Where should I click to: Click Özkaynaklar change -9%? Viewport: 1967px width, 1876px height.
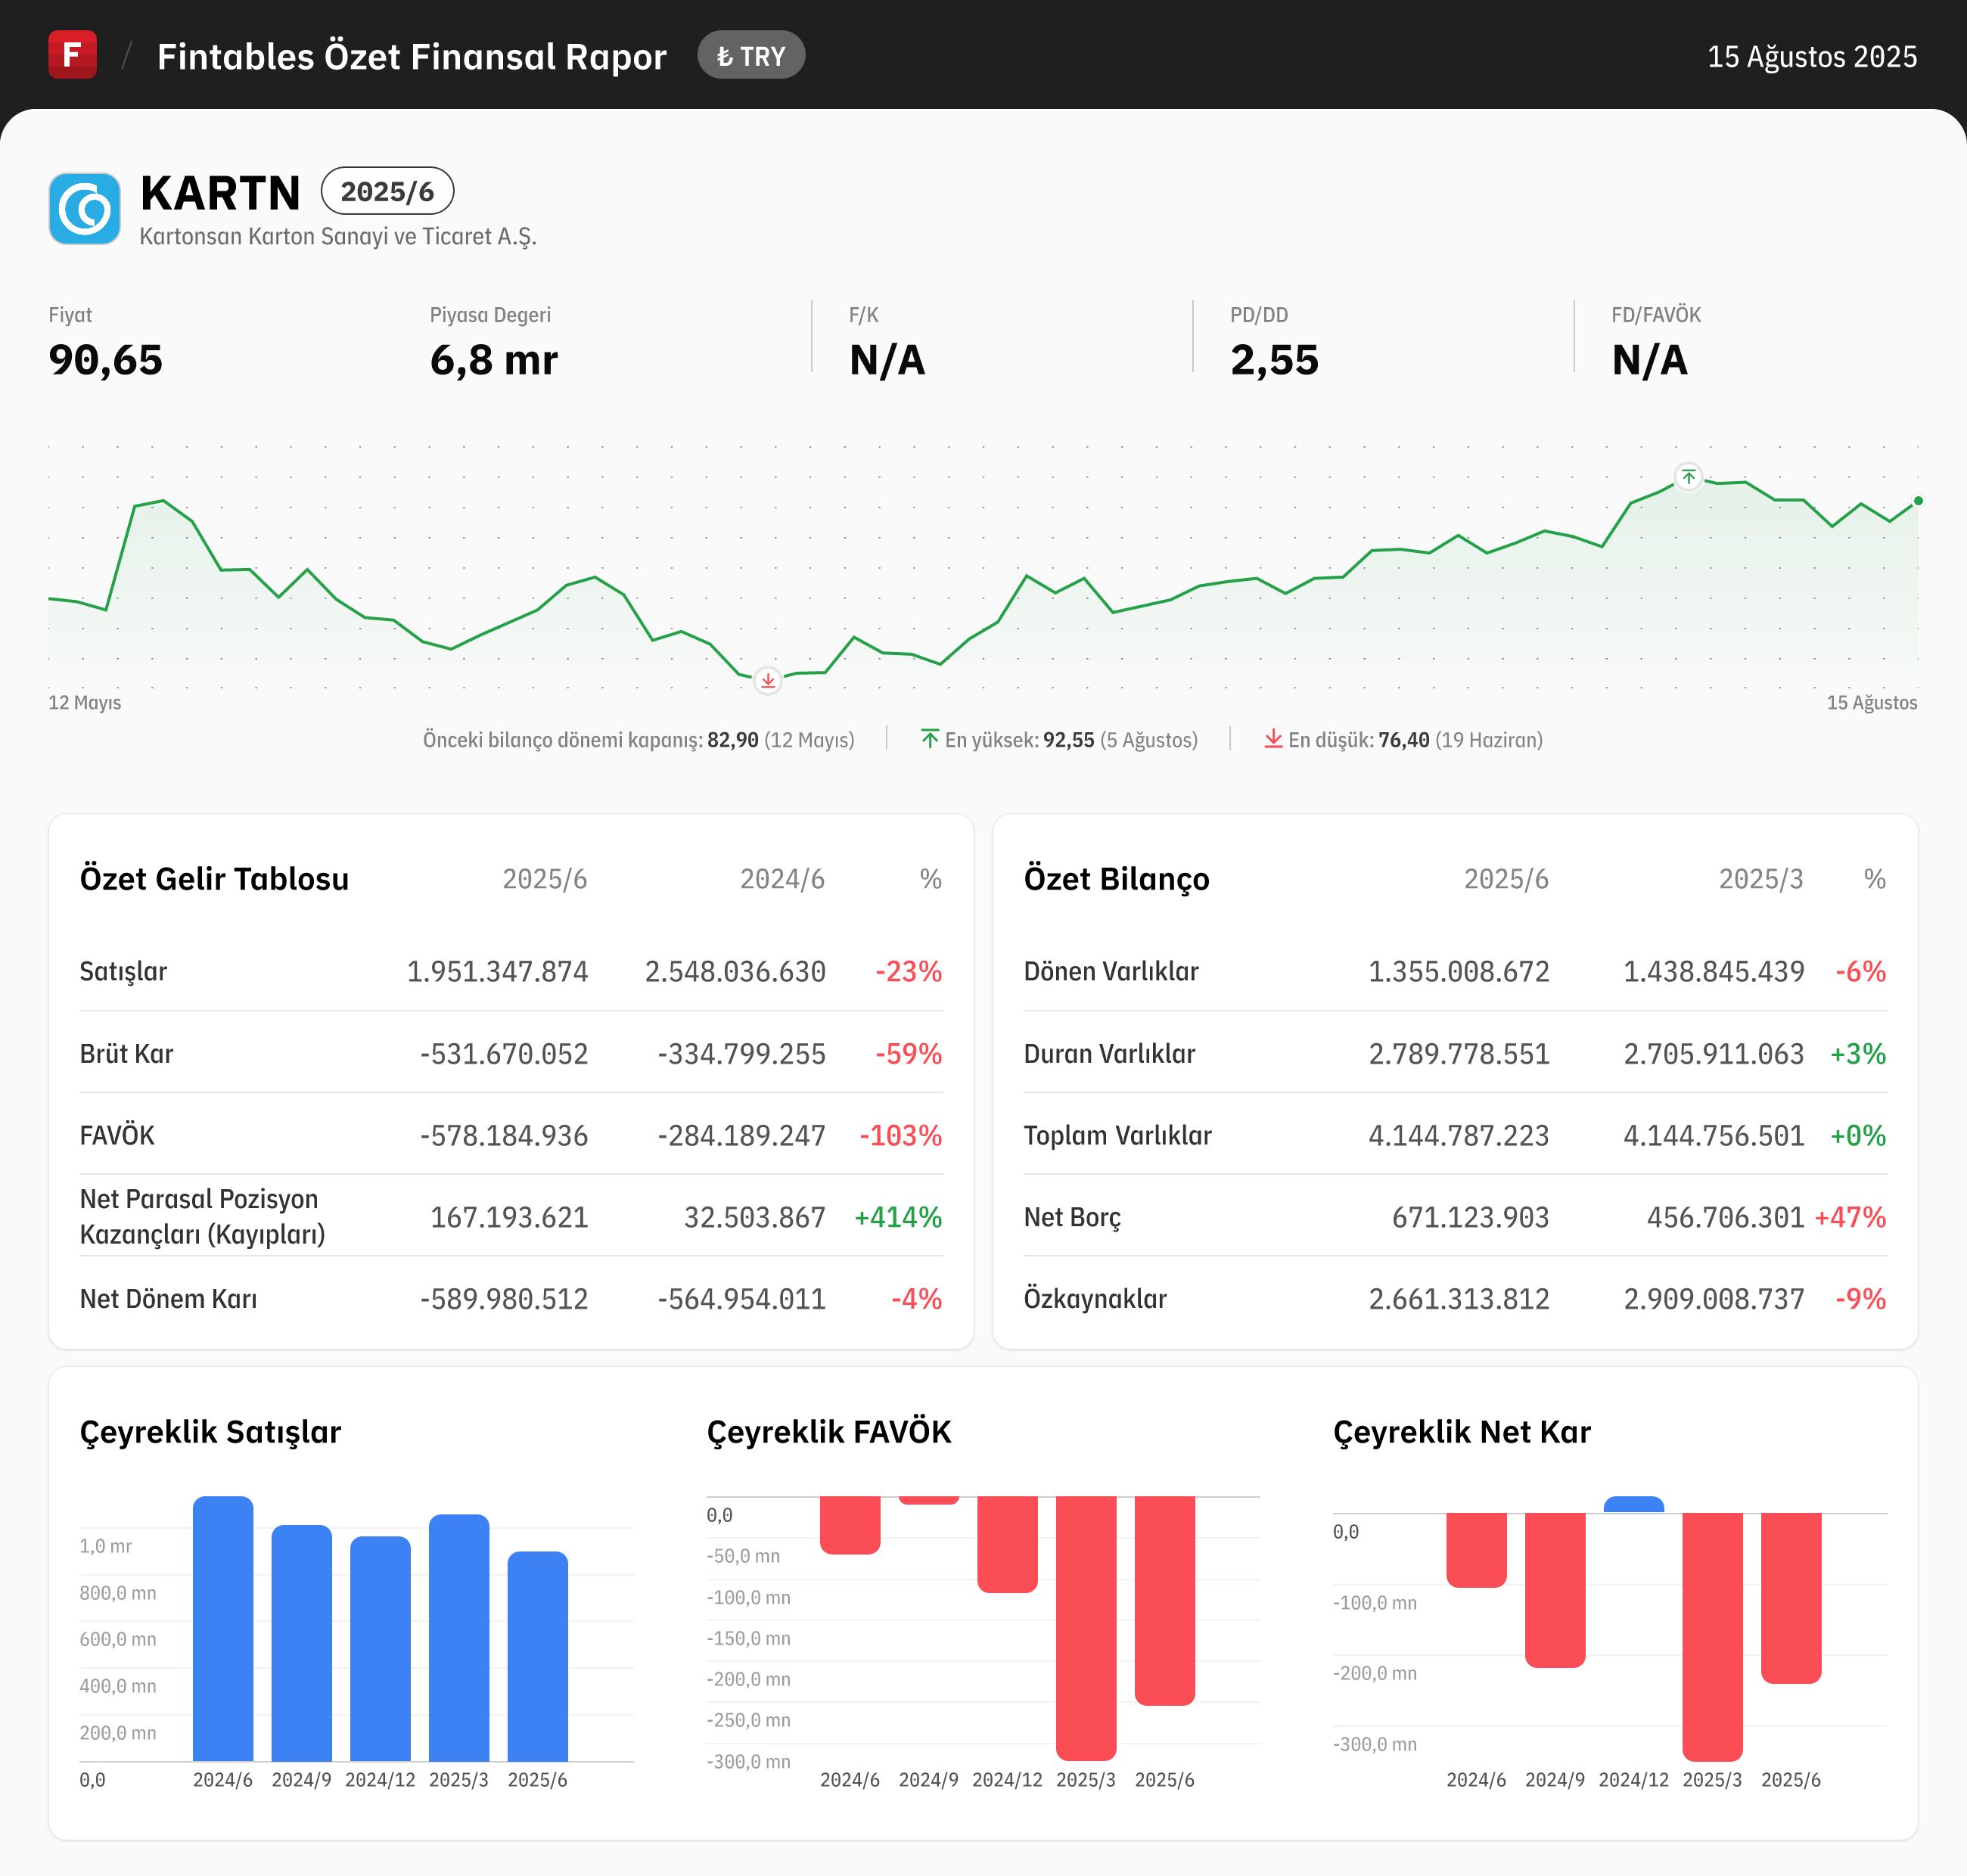click(1860, 1299)
